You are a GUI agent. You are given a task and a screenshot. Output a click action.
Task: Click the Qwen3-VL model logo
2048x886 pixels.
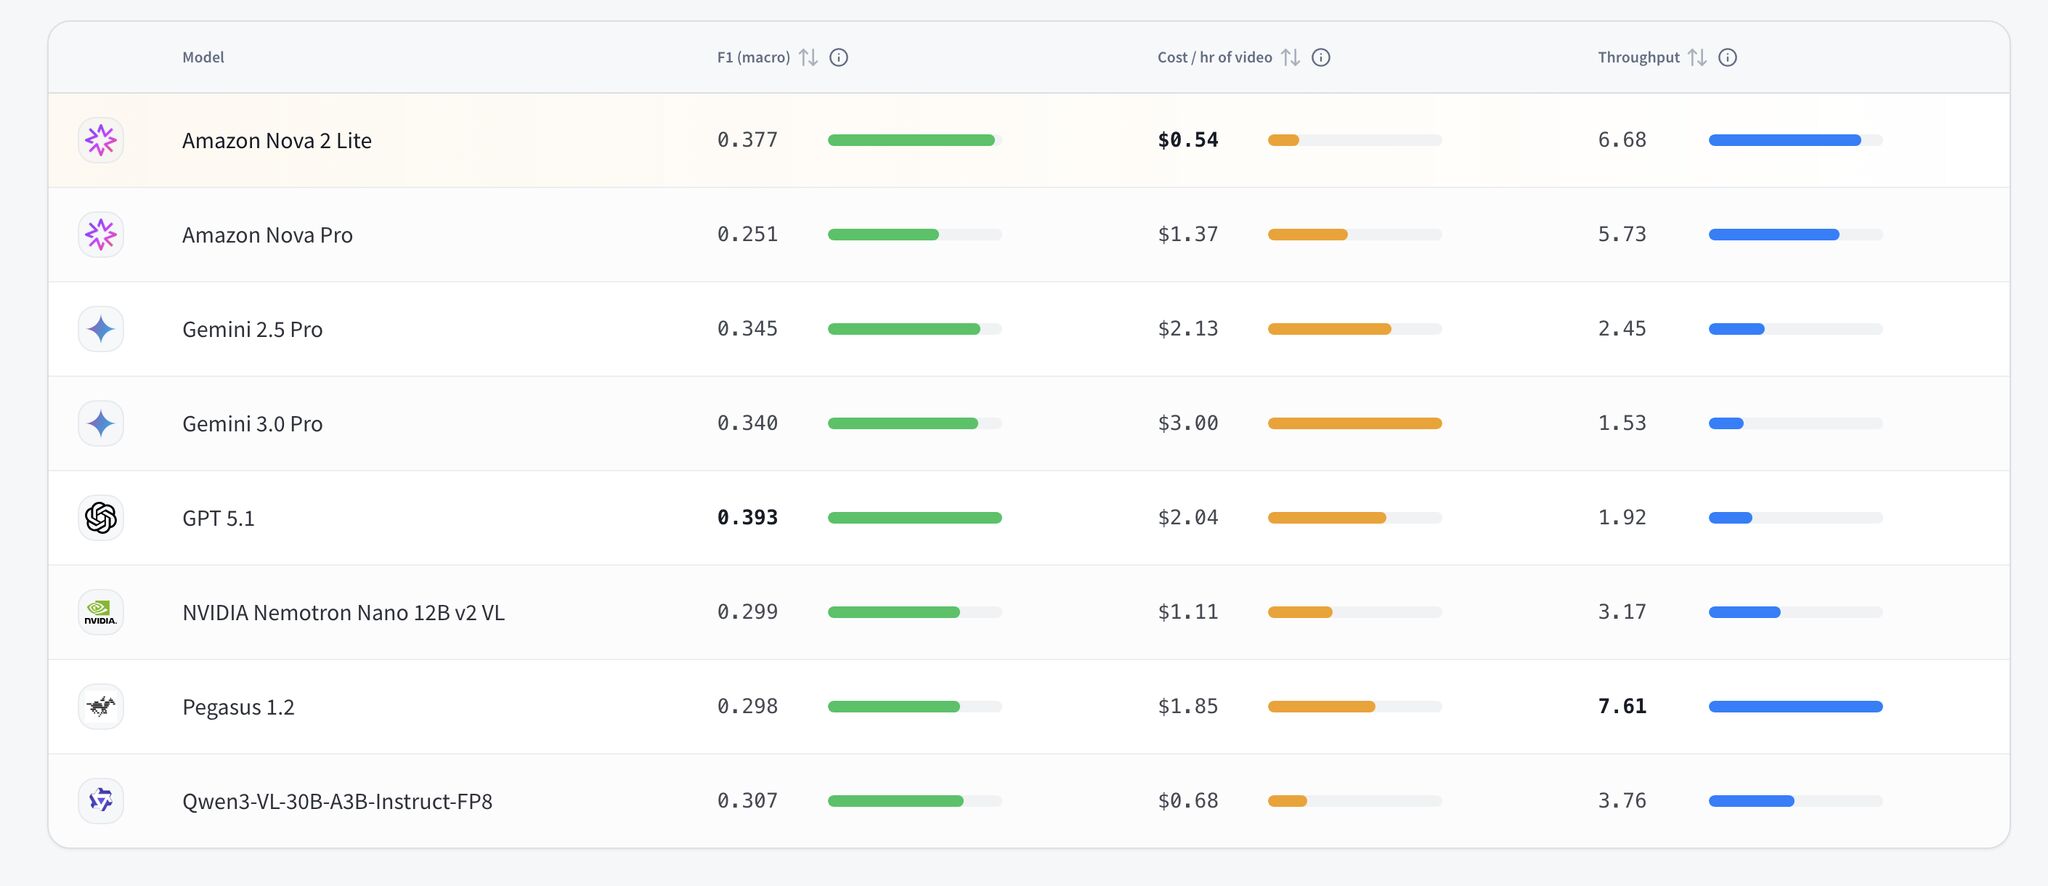click(x=101, y=801)
